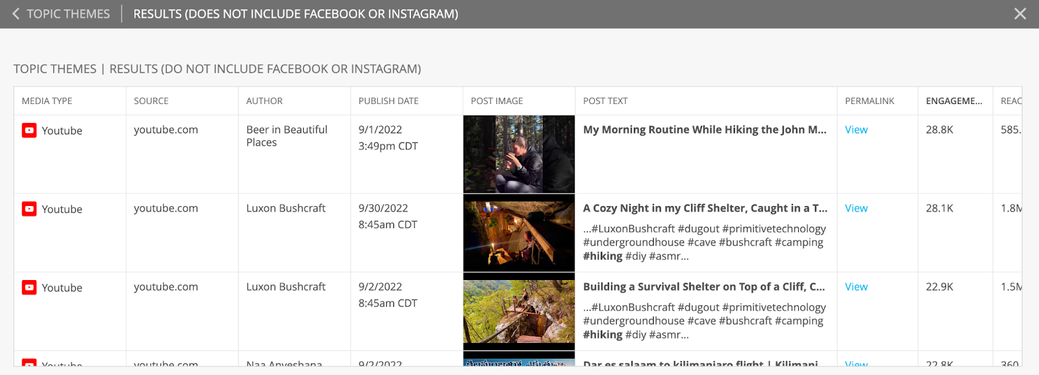This screenshot has height=375, width=1039.
Task: Click the SOURCE column header
Action: (151, 101)
